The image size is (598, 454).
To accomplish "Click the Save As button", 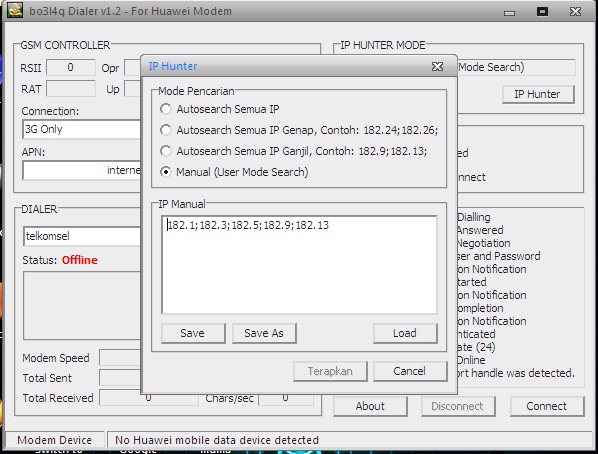I will (x=264, y=333).
